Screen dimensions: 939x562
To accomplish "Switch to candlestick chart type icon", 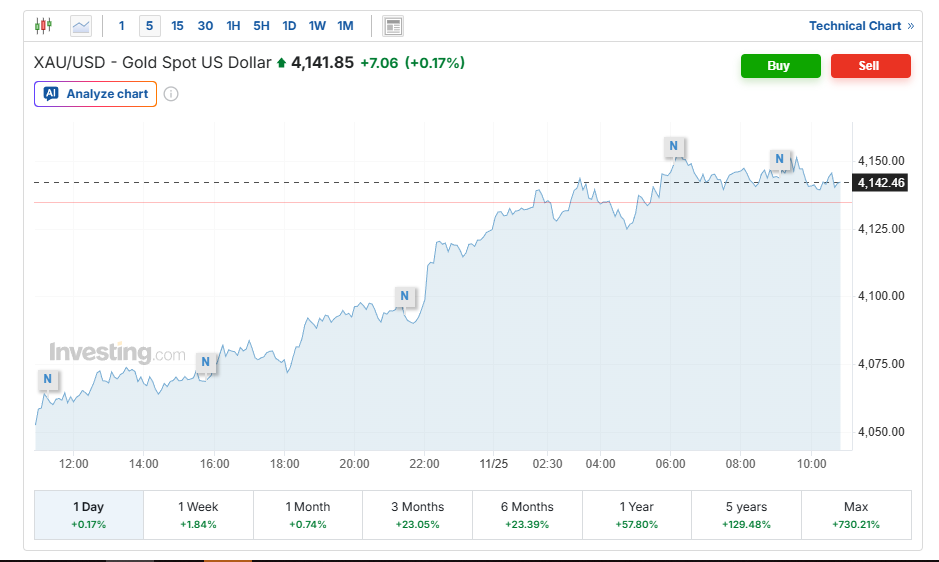I will point(42,26).
